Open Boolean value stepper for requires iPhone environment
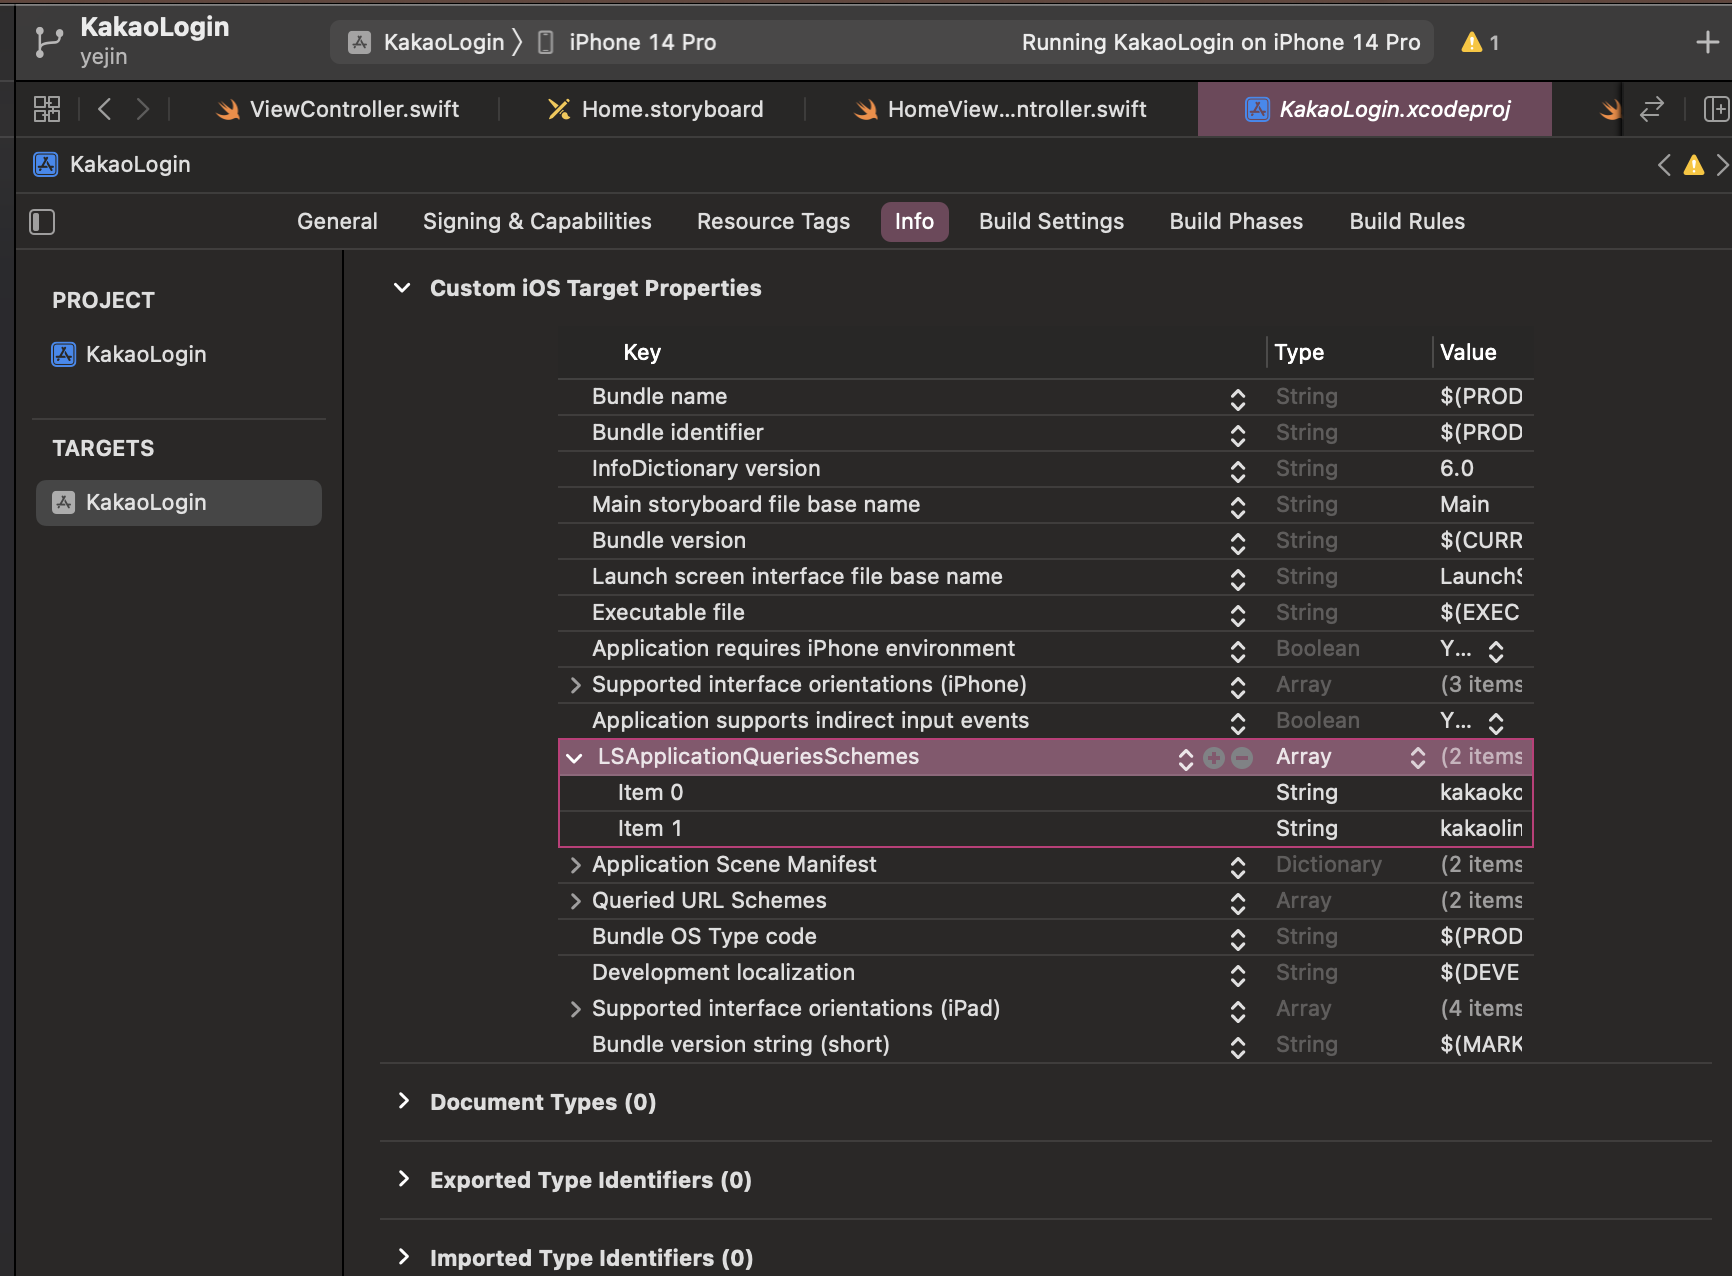Viewport: 1732px width, 1276px height. [1496, 650]
